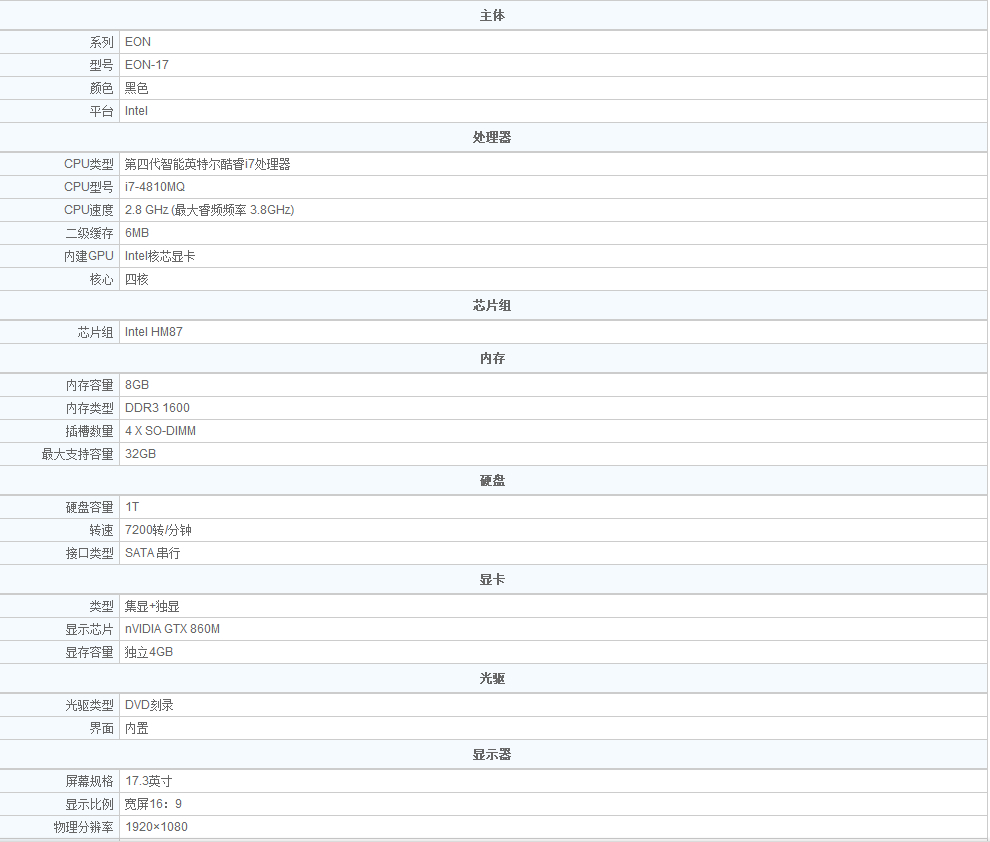Click the DVD刻录 optical drive value

click(x=149, y=705)
